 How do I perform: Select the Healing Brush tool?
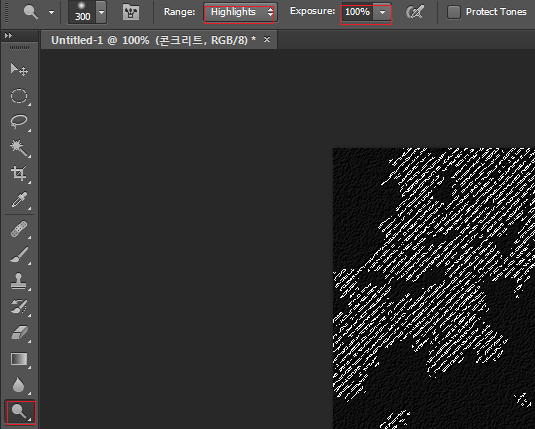tap(19, 229)
